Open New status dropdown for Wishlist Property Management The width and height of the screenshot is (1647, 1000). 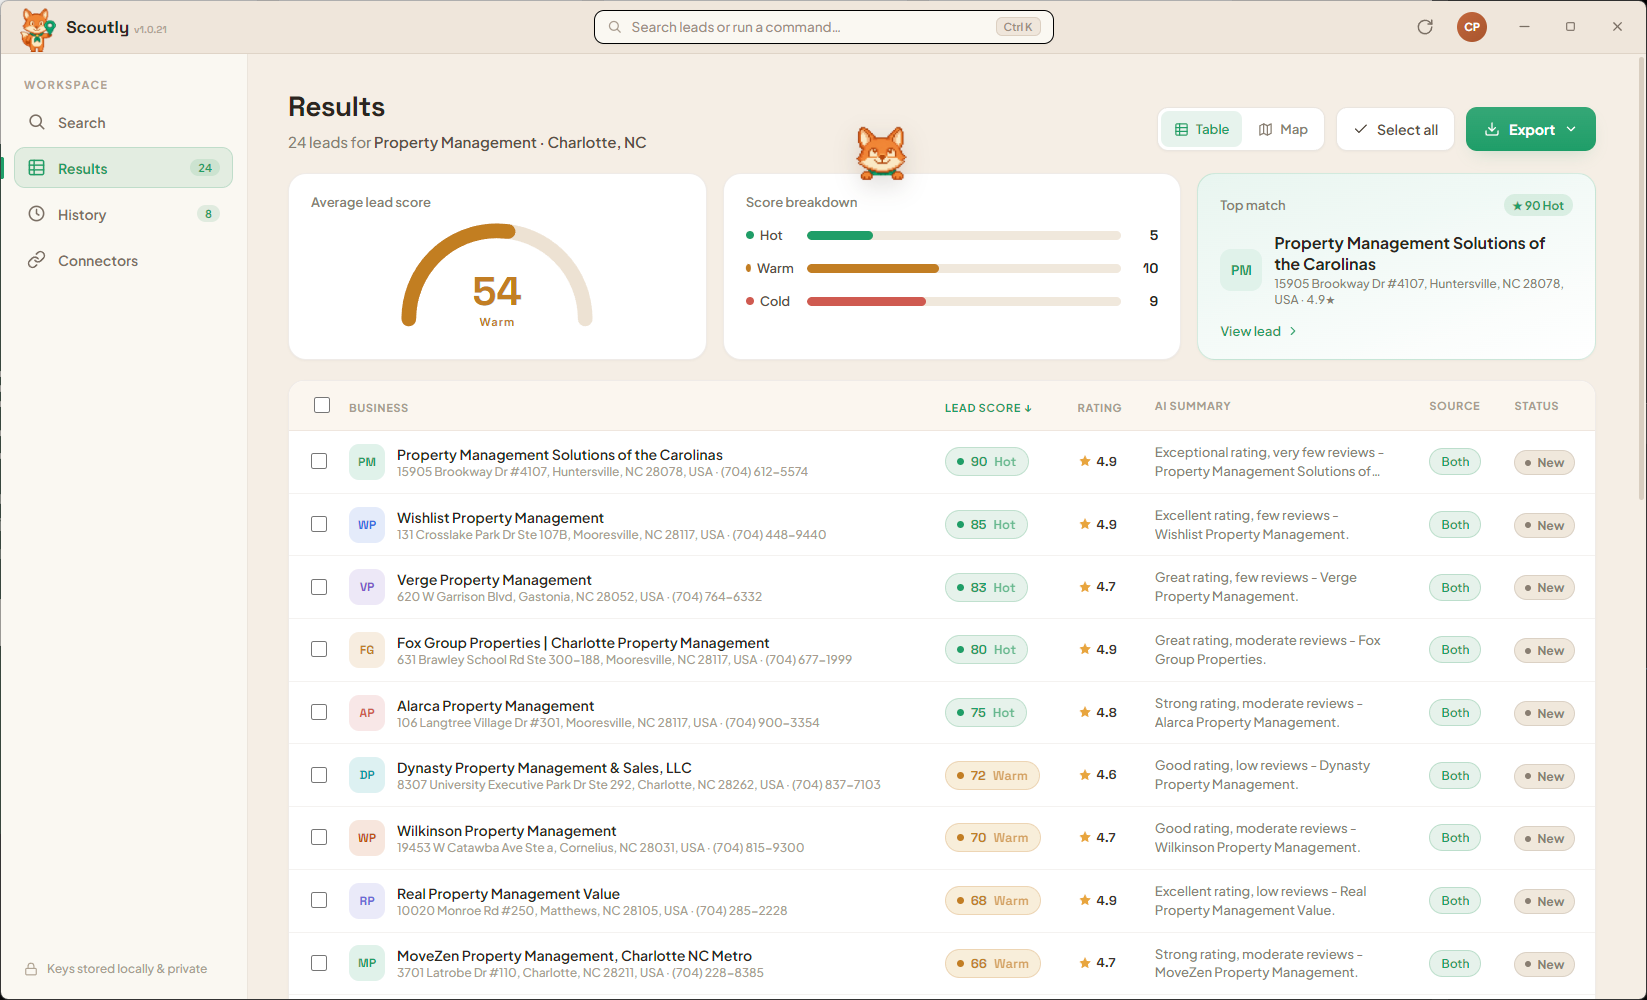[1544, 525]
